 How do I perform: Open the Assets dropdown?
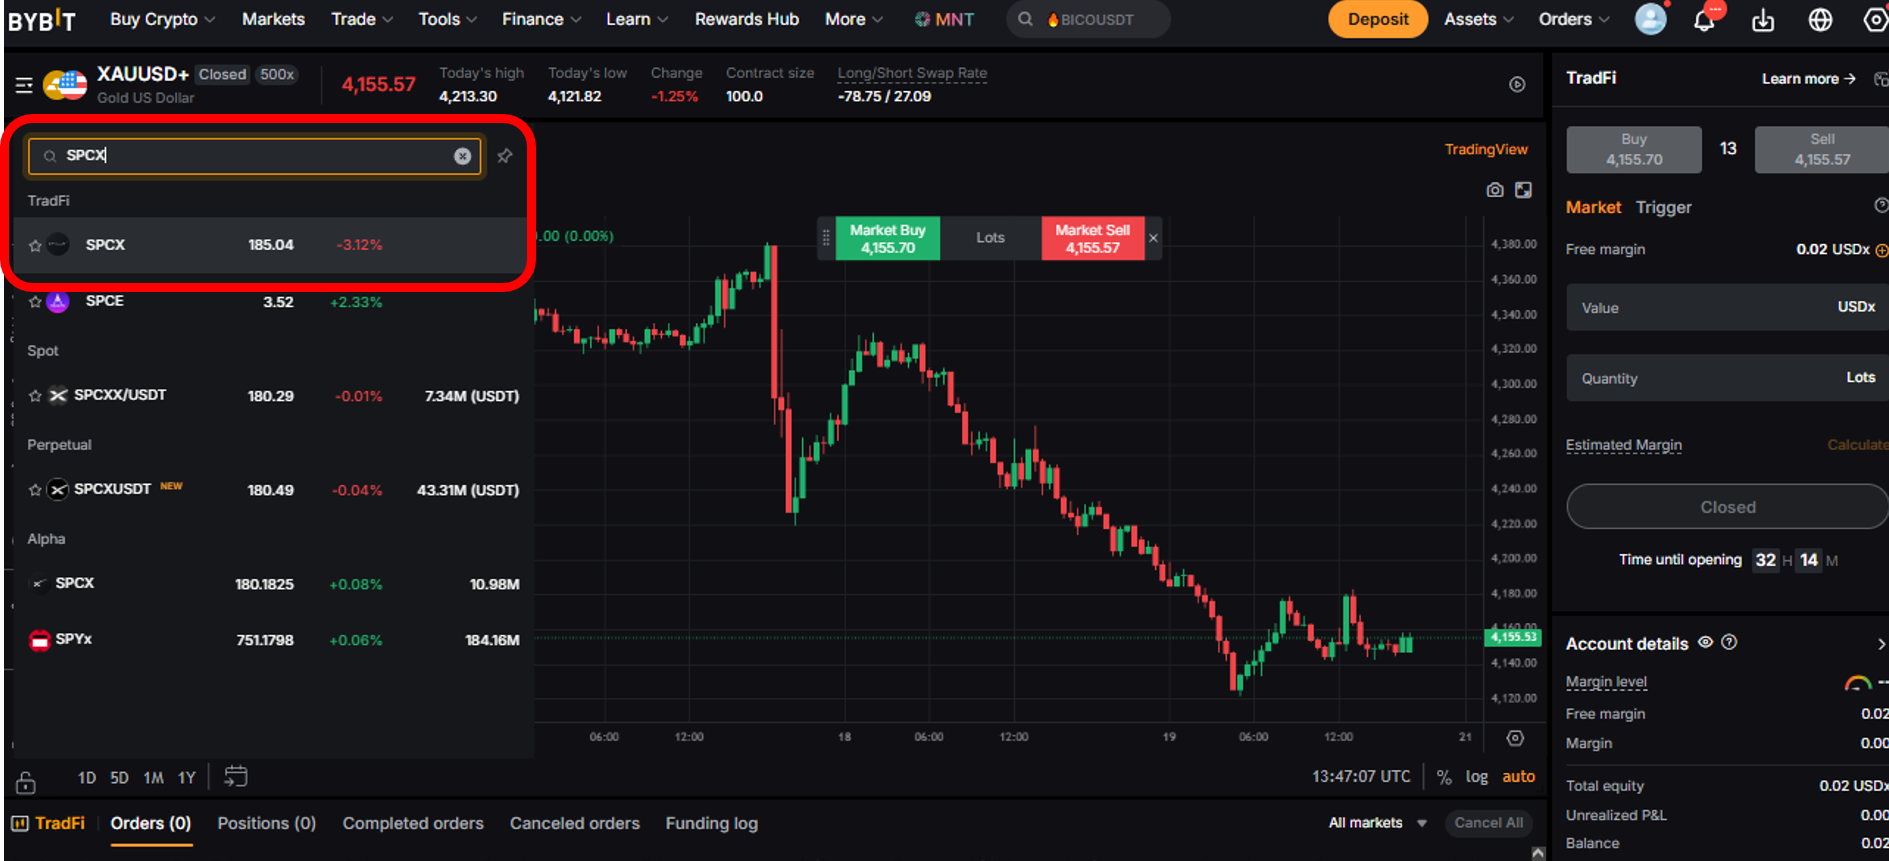(1478, 19)
